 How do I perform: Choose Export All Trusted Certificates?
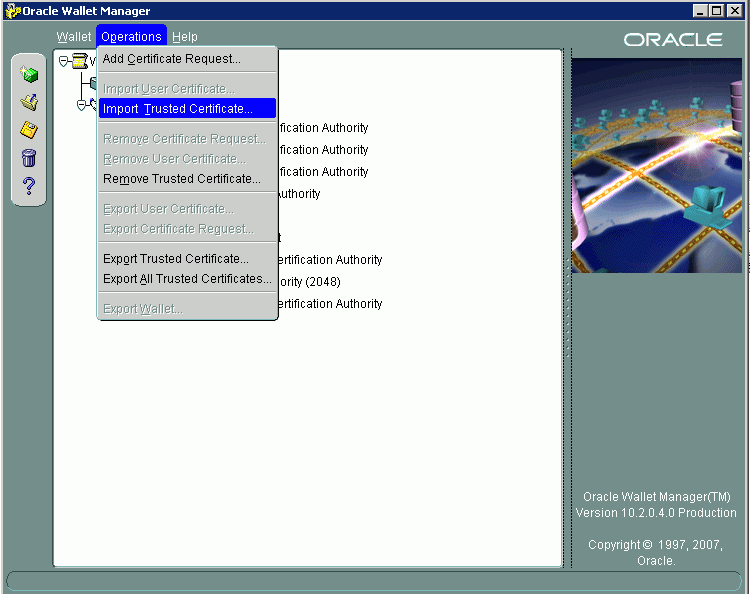click(188, 279)
